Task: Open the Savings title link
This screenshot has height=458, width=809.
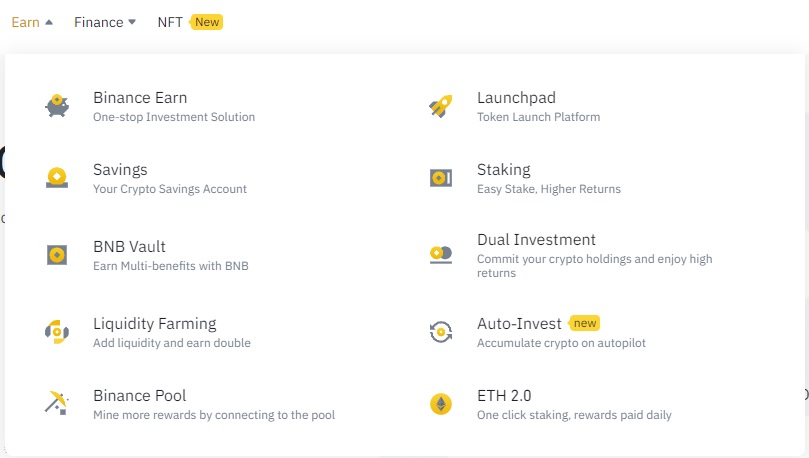Action: 120,170
